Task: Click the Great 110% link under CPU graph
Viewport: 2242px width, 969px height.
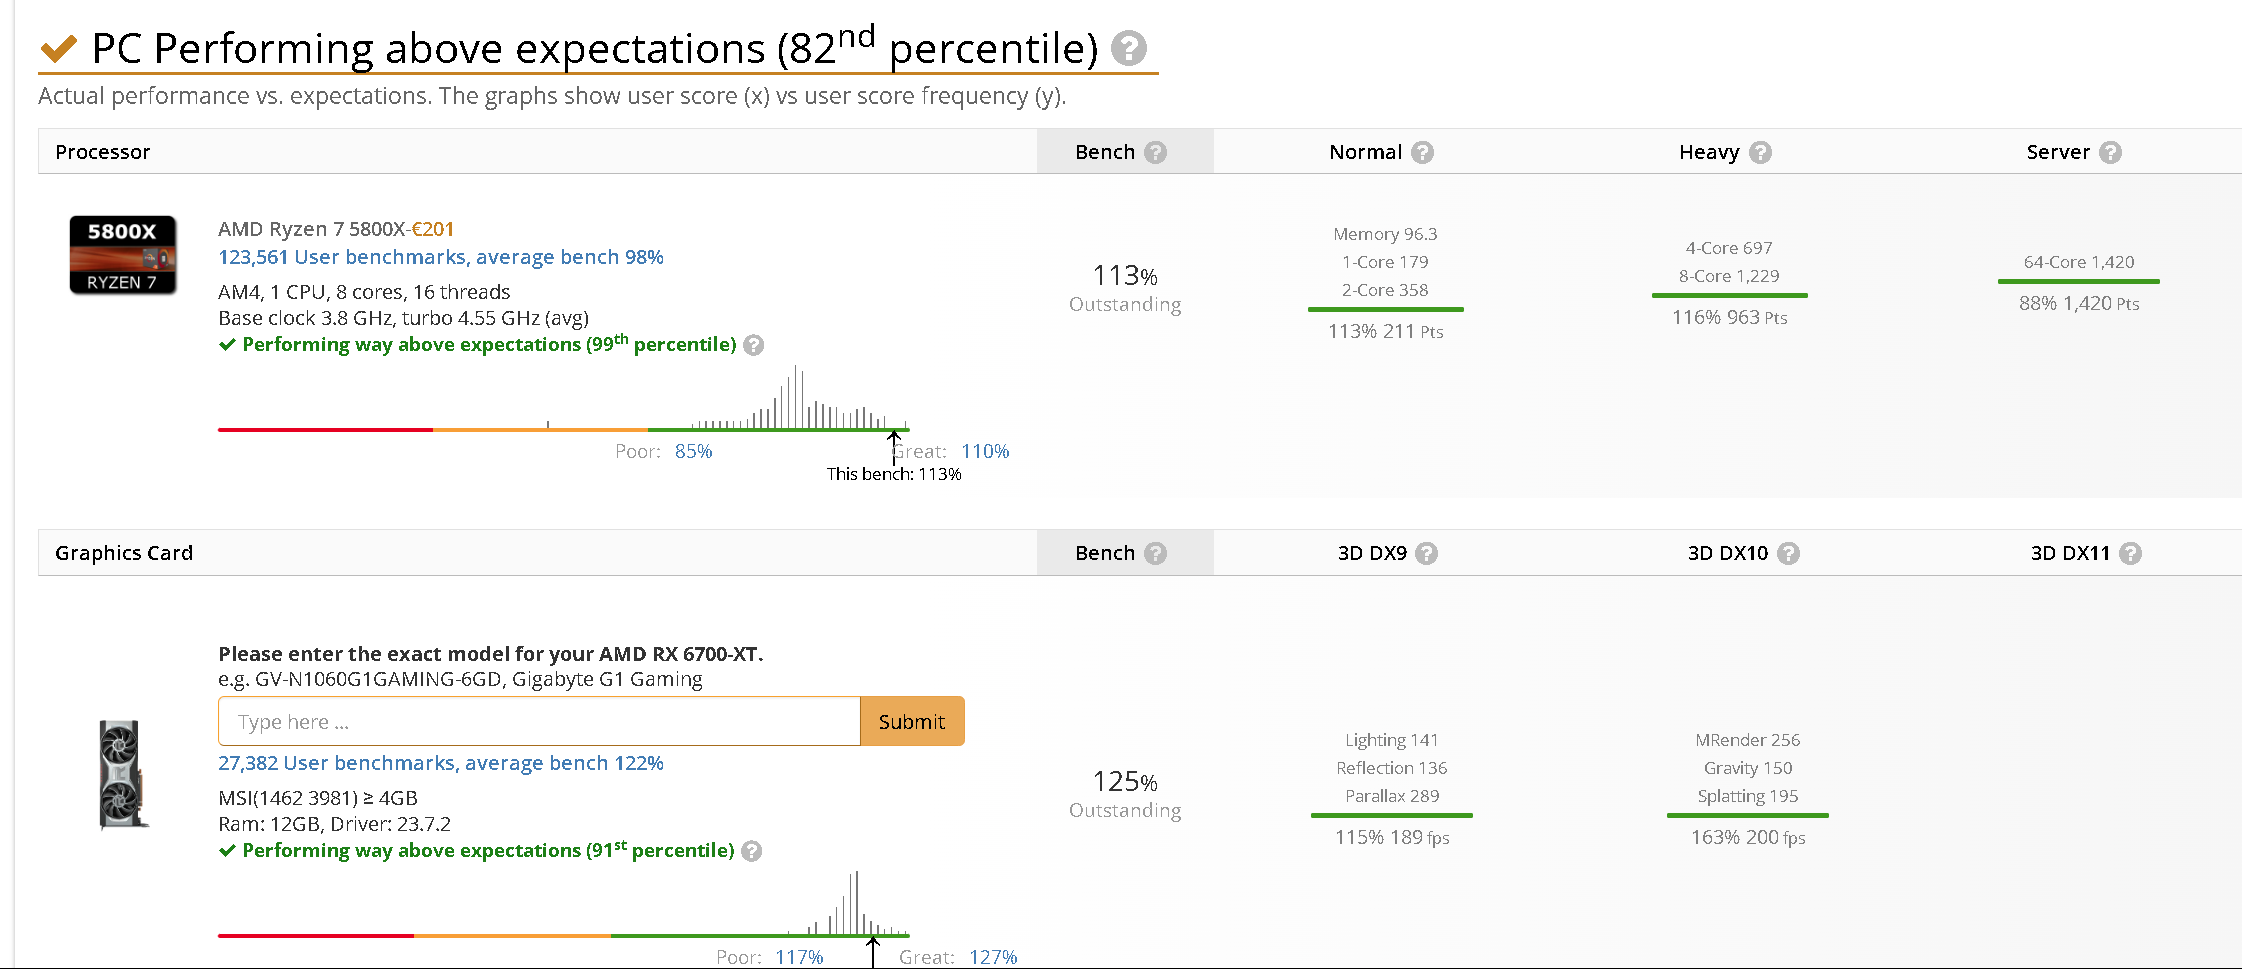Action: [985, 451]
